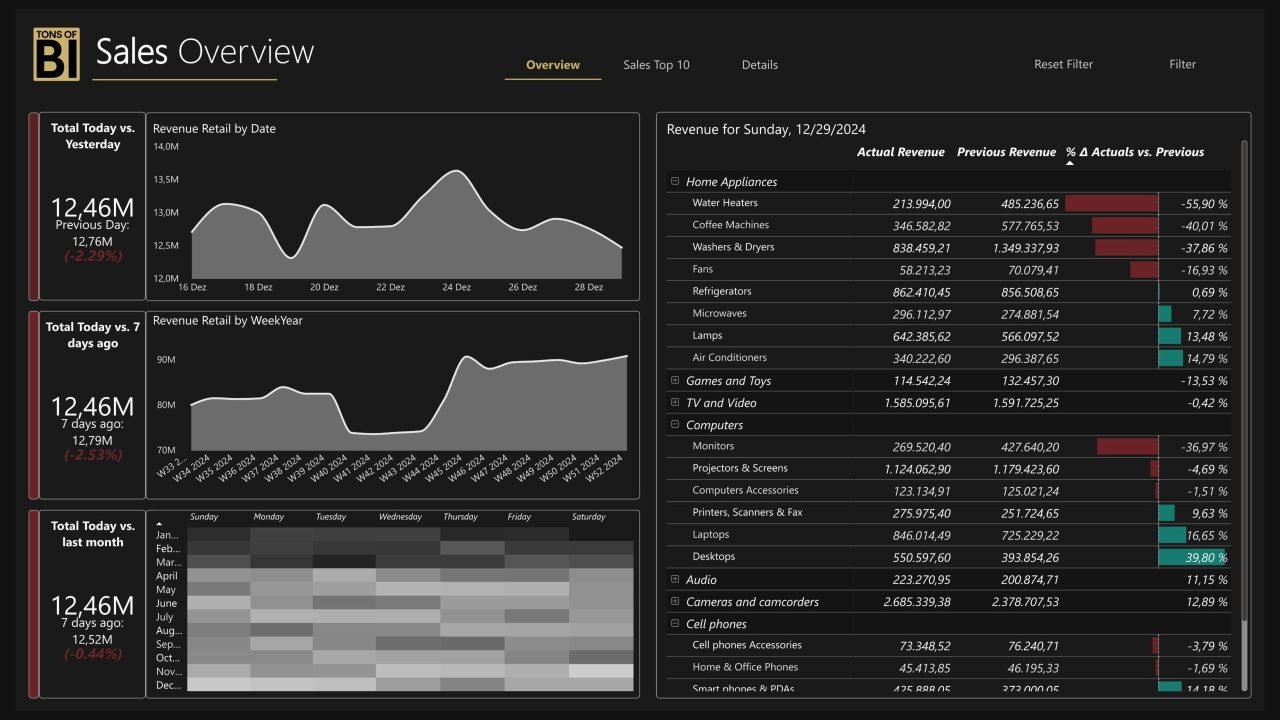The height and width of the screenshot is (720, 1280).
Task: Select the Home & Office Phones row
Action: click(x=745, y=667)
